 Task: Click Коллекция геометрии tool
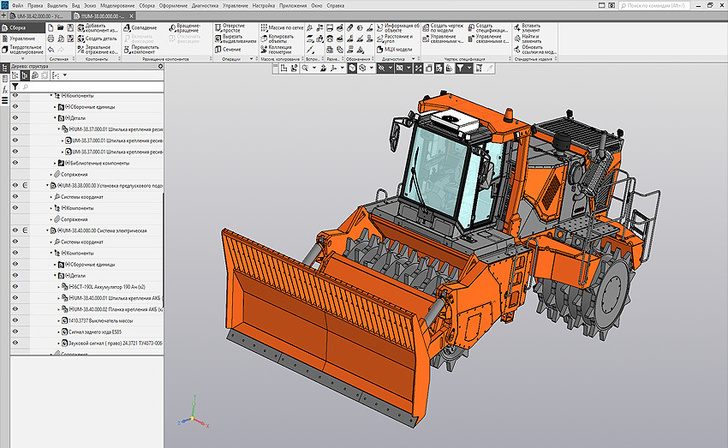click(276, 49)
